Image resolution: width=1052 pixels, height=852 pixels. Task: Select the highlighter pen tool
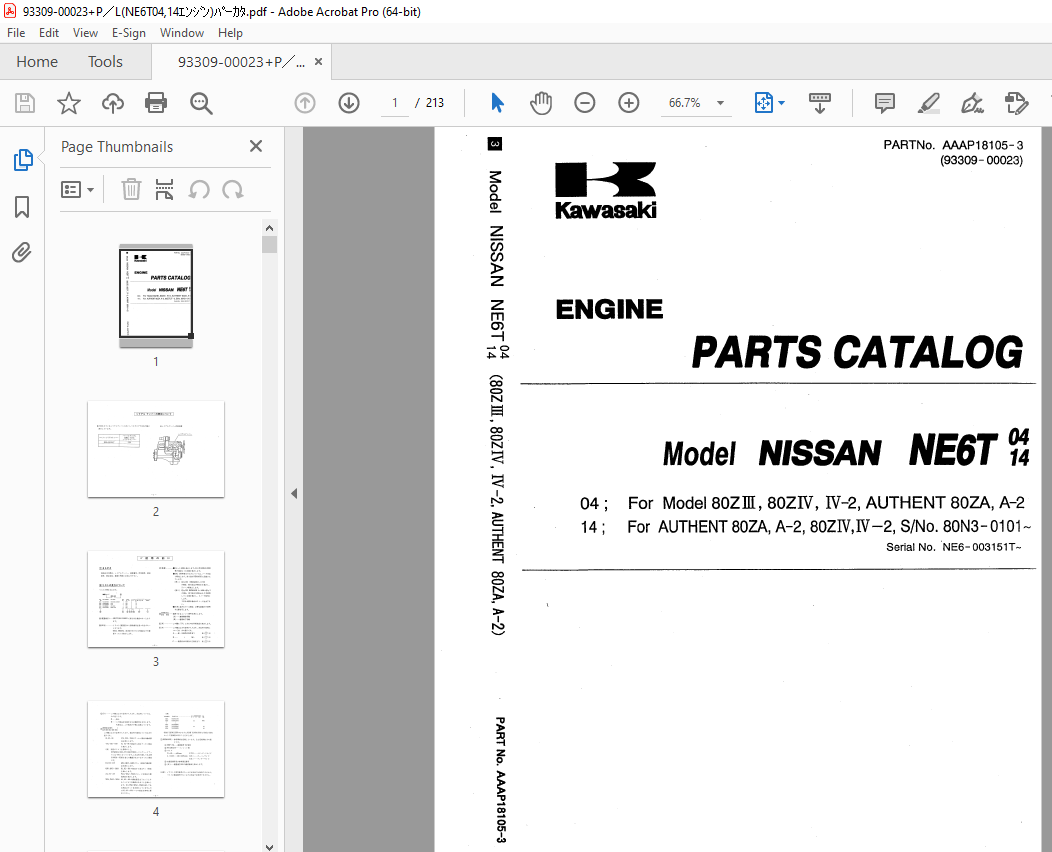929,103
